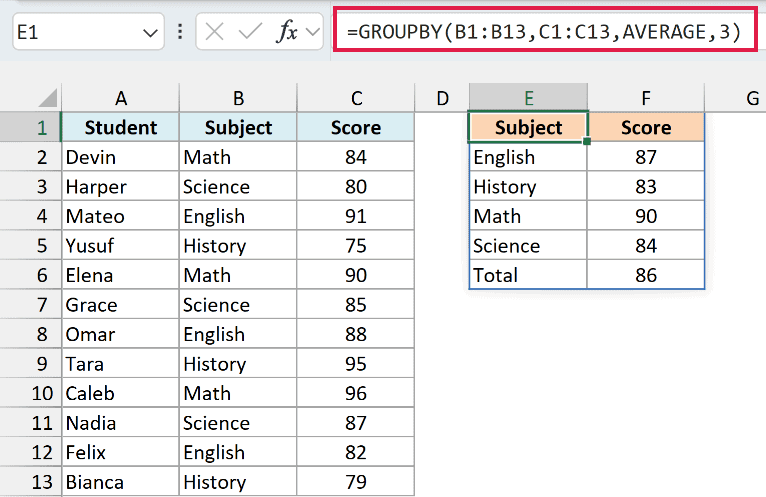Select column C header
This screenshot has height=497, width=766.
click(356, 98)
